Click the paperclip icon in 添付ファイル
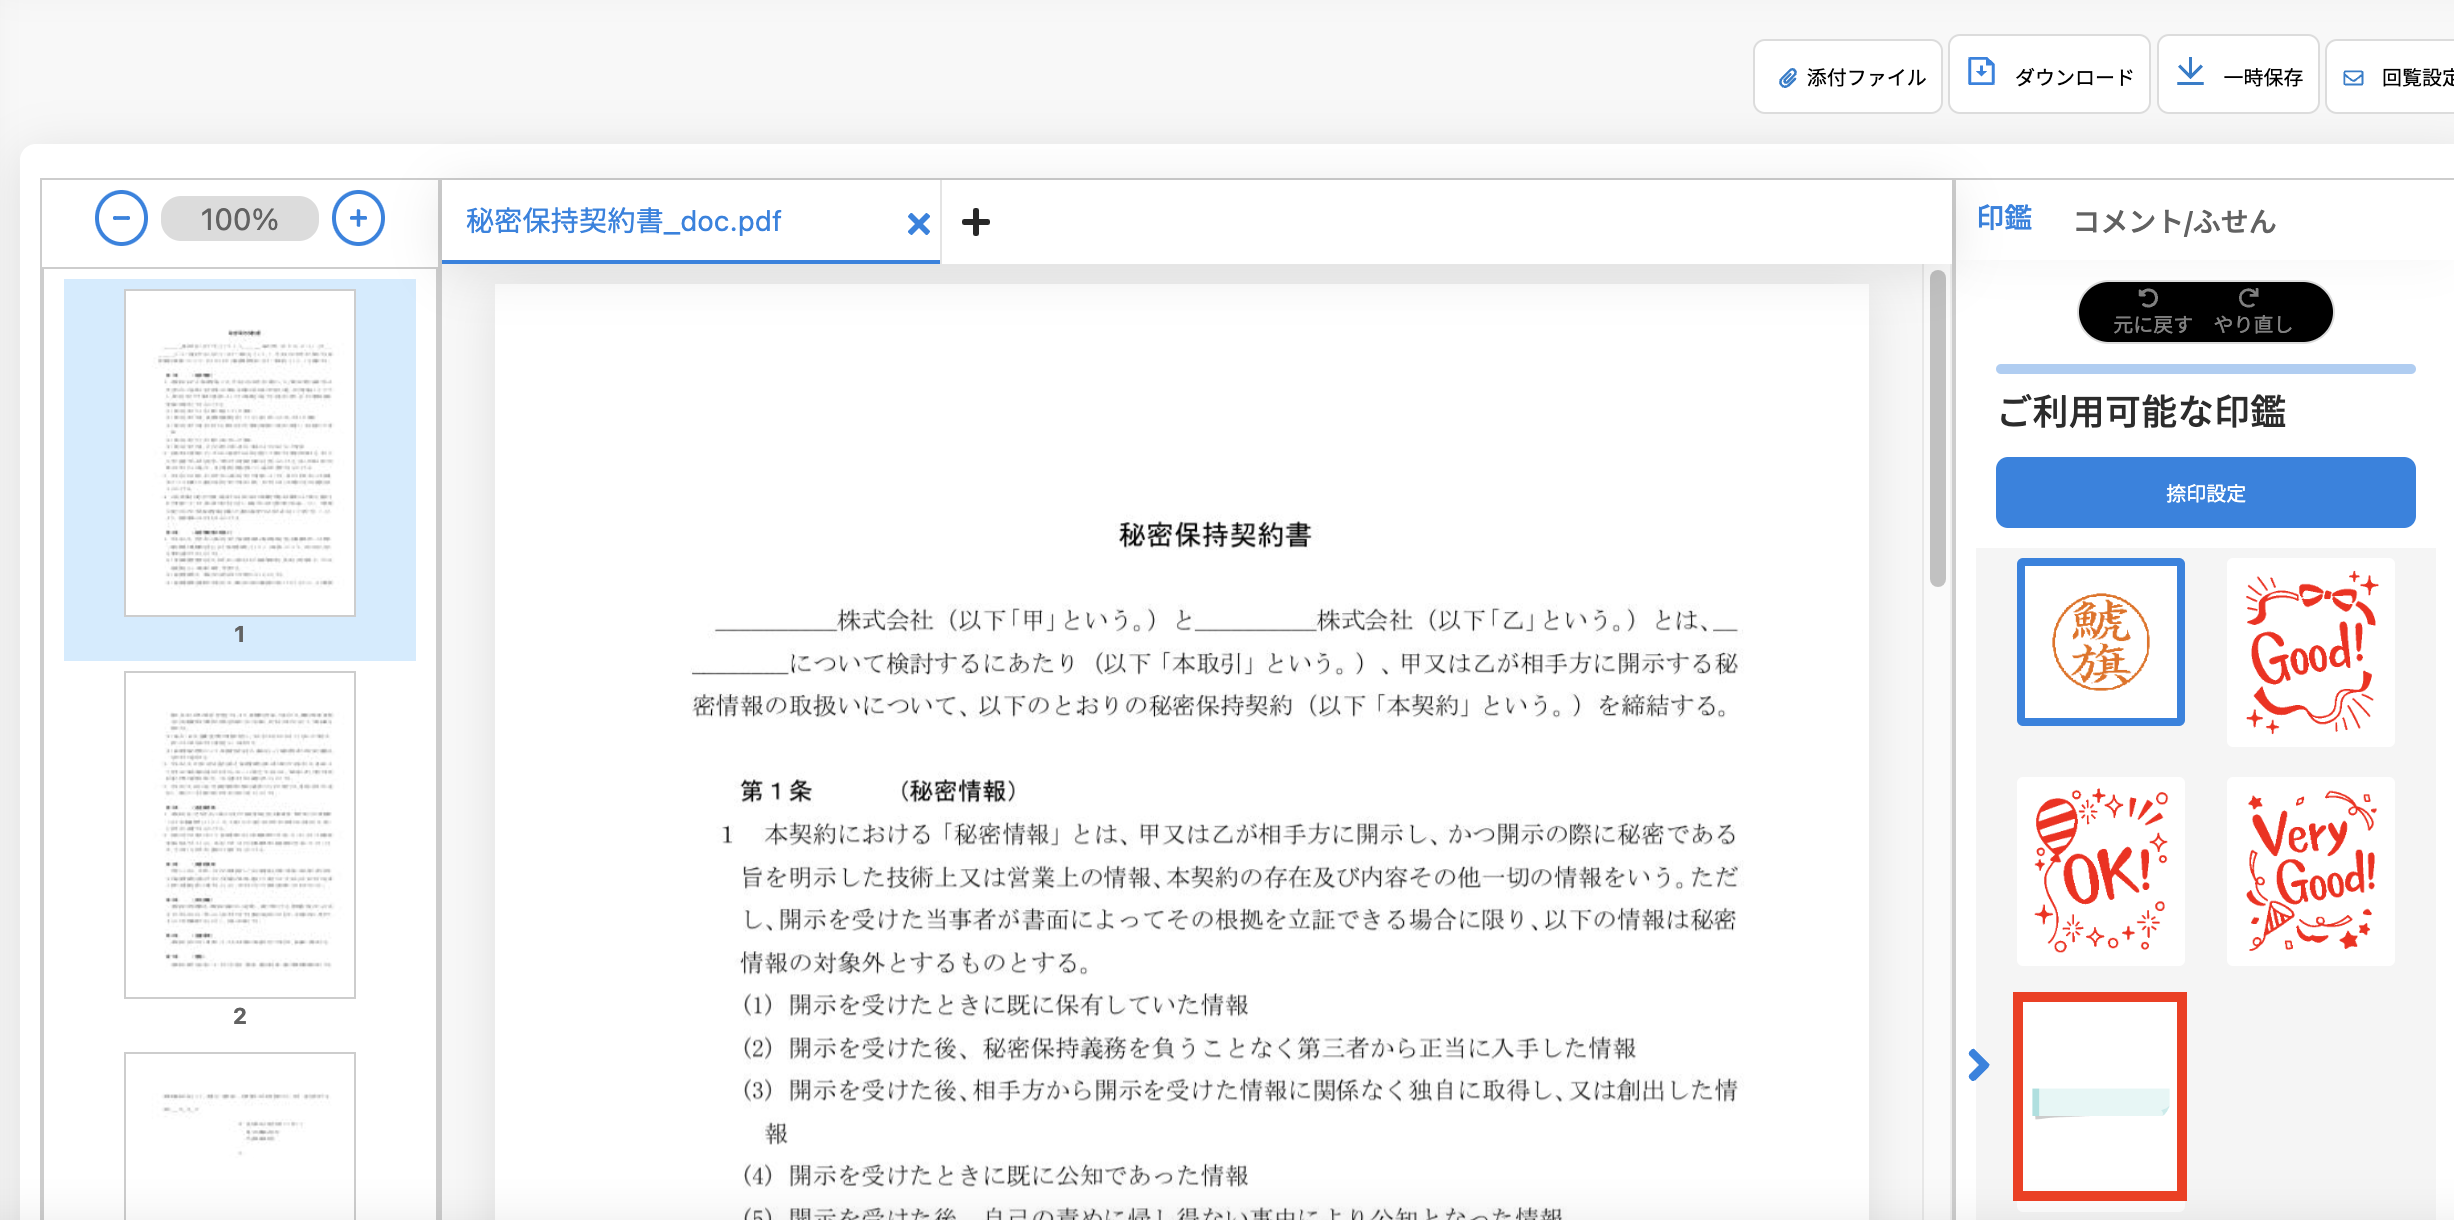 [x=1788, y=78]
